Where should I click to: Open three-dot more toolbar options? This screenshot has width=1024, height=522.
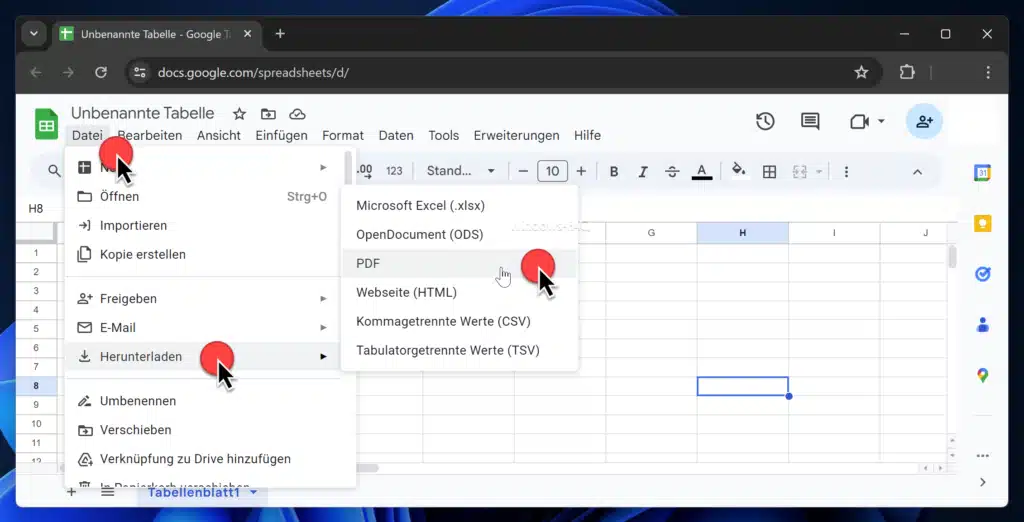(x=846, y=172)
